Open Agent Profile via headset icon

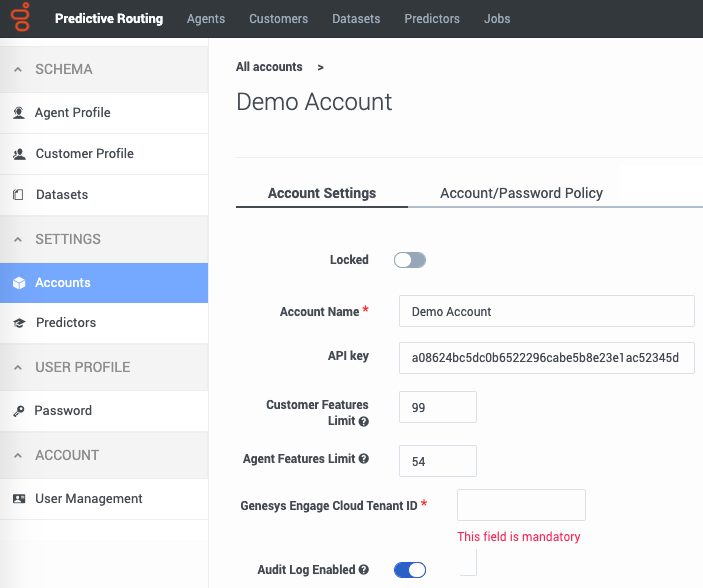click(x=19, y=113)
